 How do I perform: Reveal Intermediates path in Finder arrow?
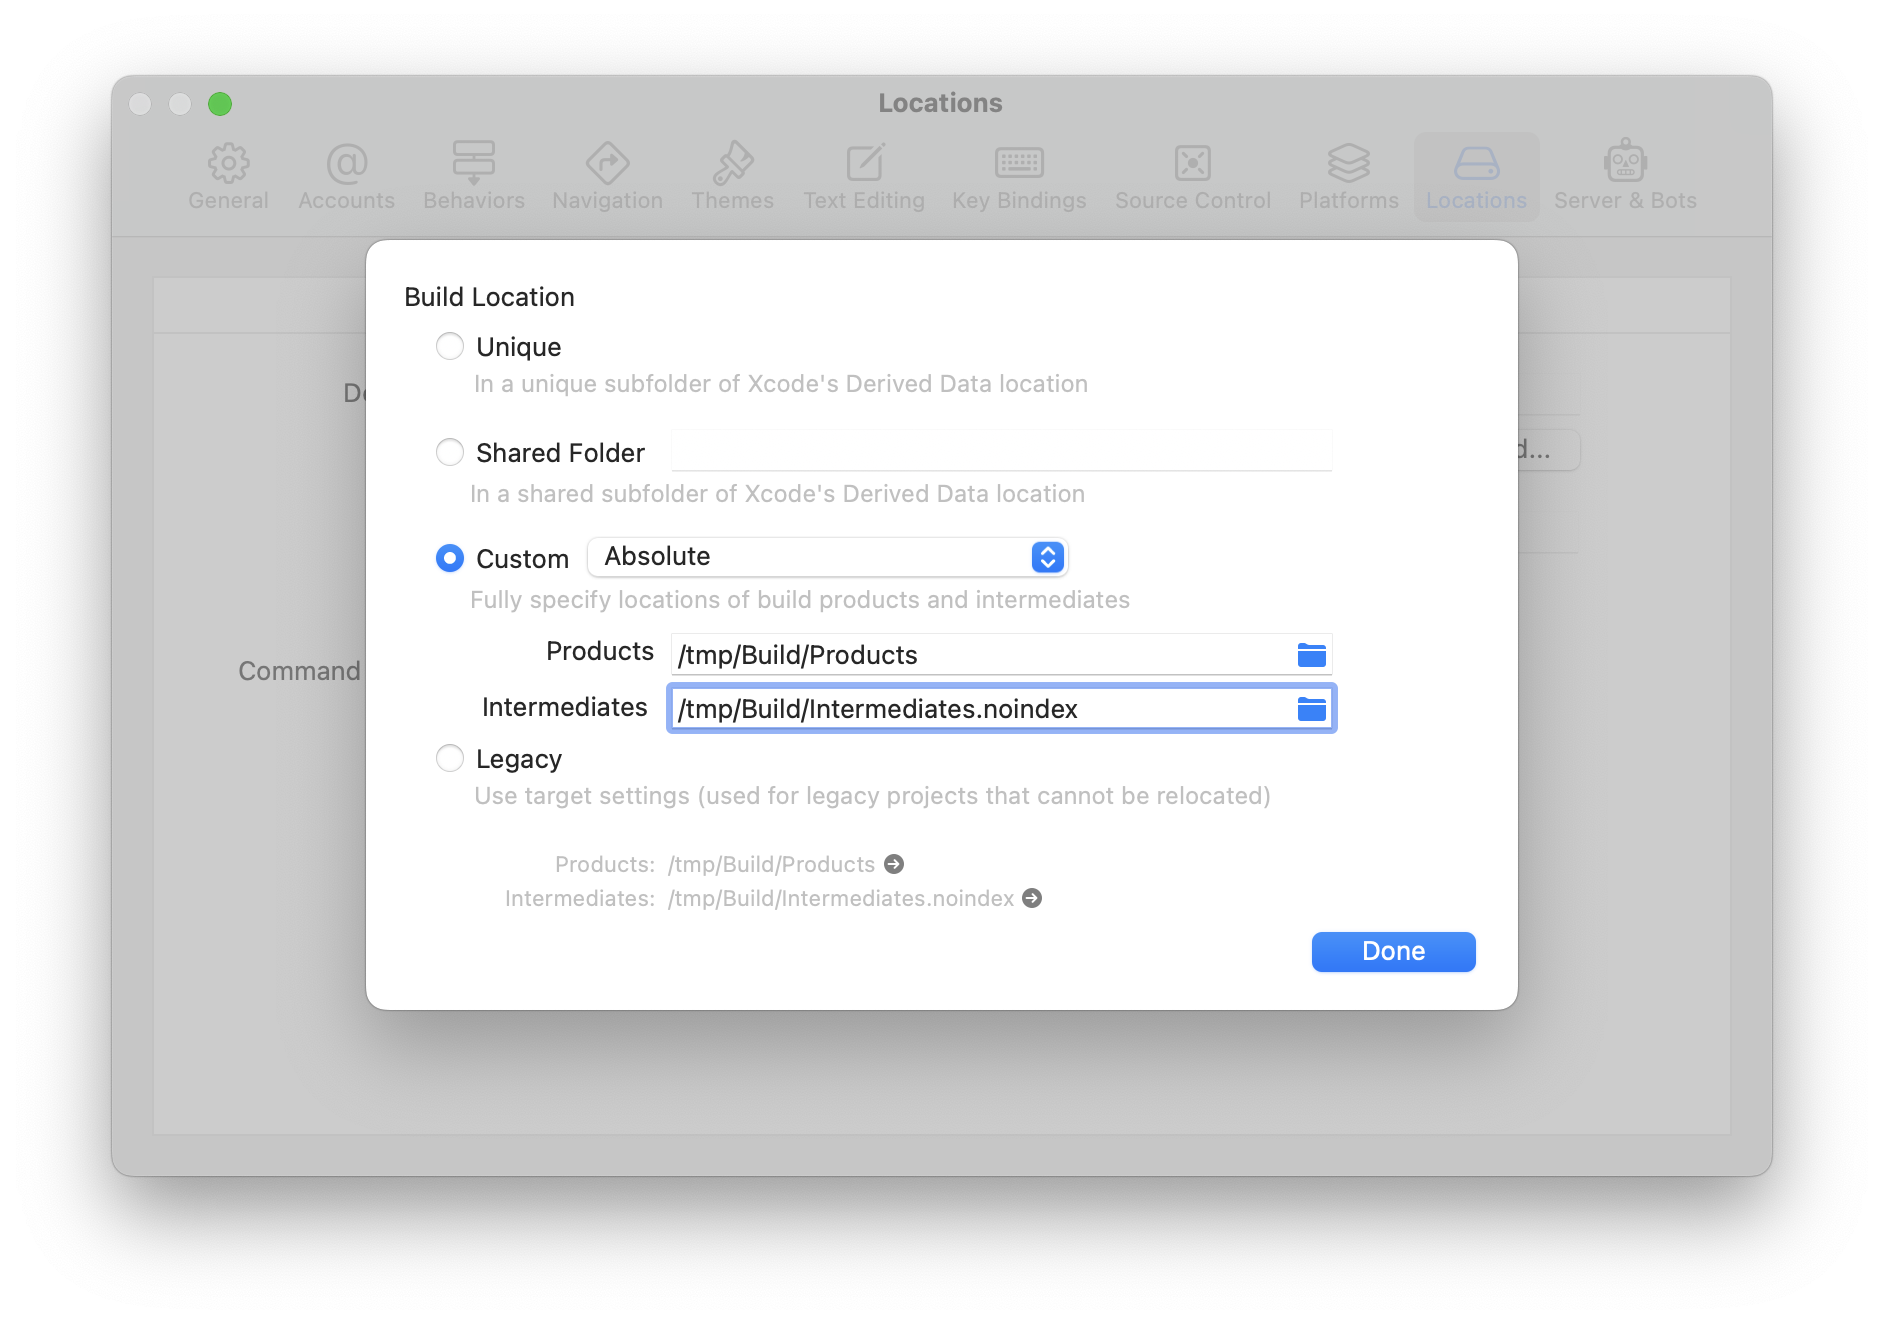coord(1032,898)
